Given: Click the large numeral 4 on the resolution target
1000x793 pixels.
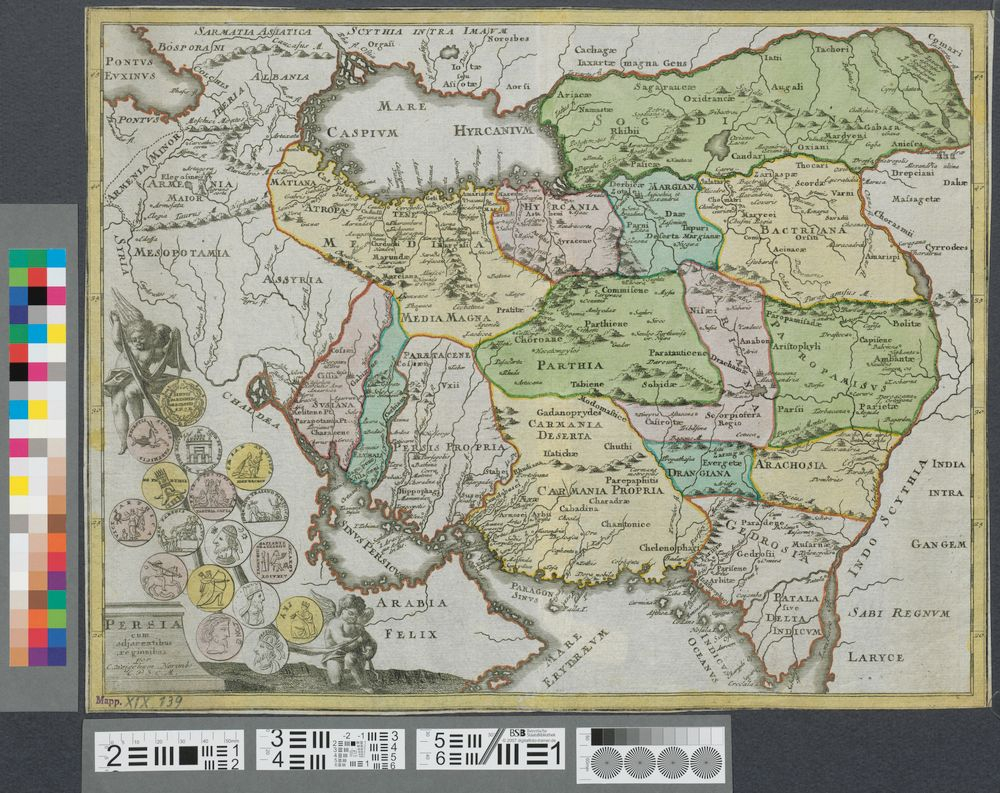Looking at the screenshot, I should point(277,759).
